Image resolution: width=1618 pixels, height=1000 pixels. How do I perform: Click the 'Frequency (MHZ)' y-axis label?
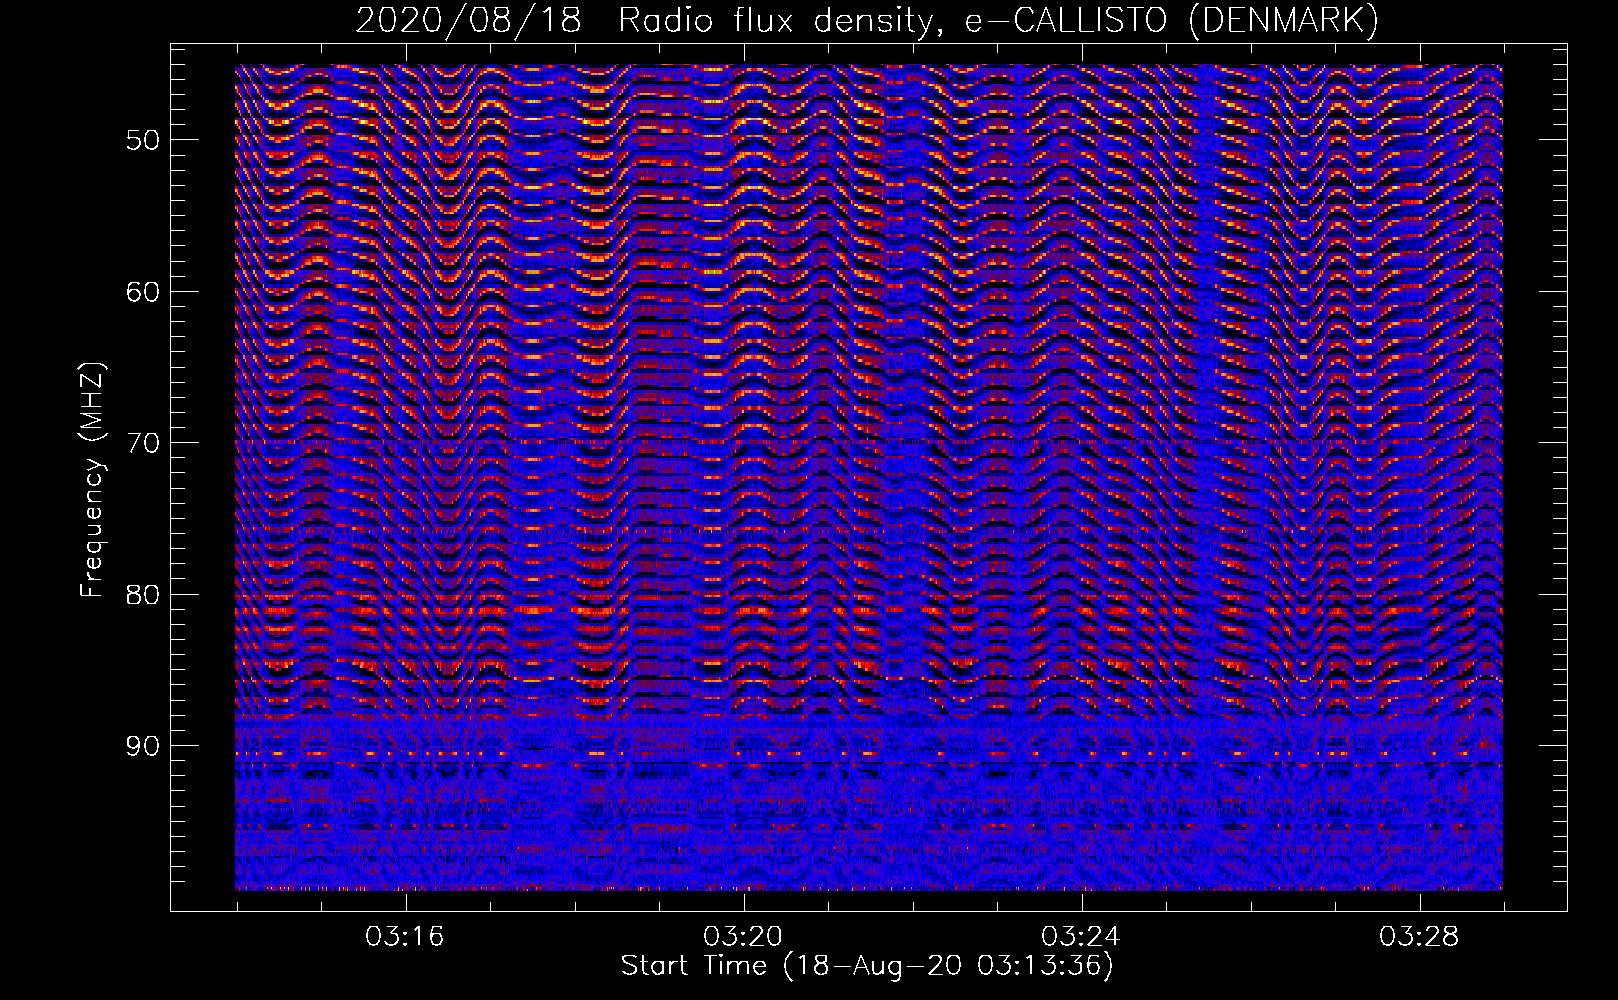tap(92, 480)
